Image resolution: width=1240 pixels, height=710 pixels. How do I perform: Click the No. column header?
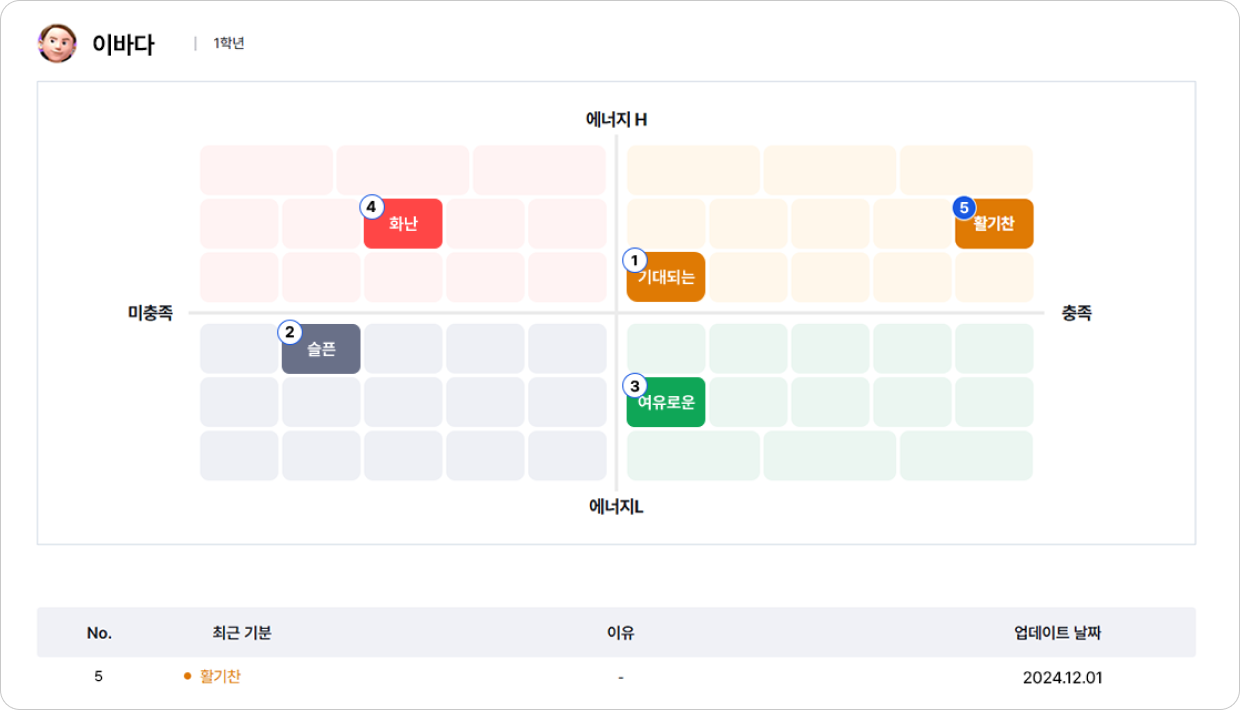(x=99, y=633)
